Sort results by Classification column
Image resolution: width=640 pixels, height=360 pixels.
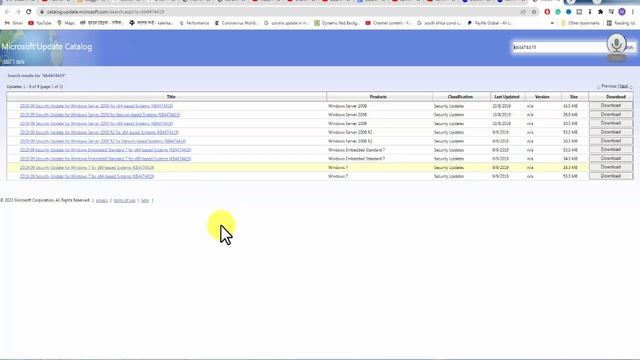pyautogui.click(x=460, y=97)
